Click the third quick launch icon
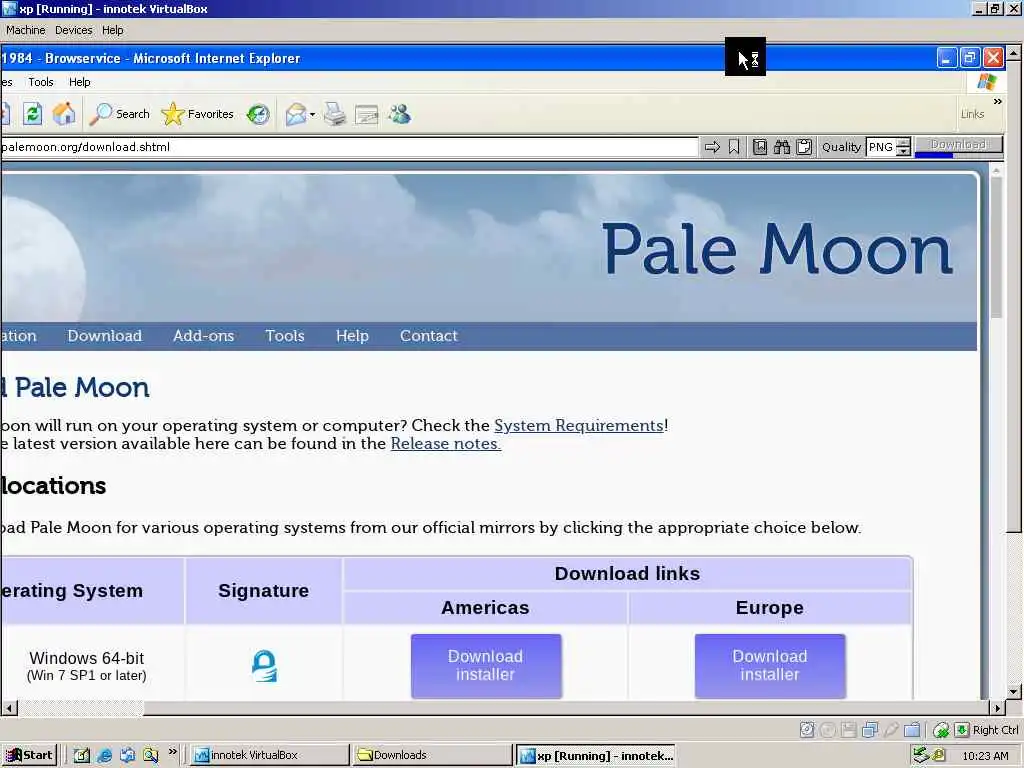1024x768 pixels. click(x=127, y=756)
